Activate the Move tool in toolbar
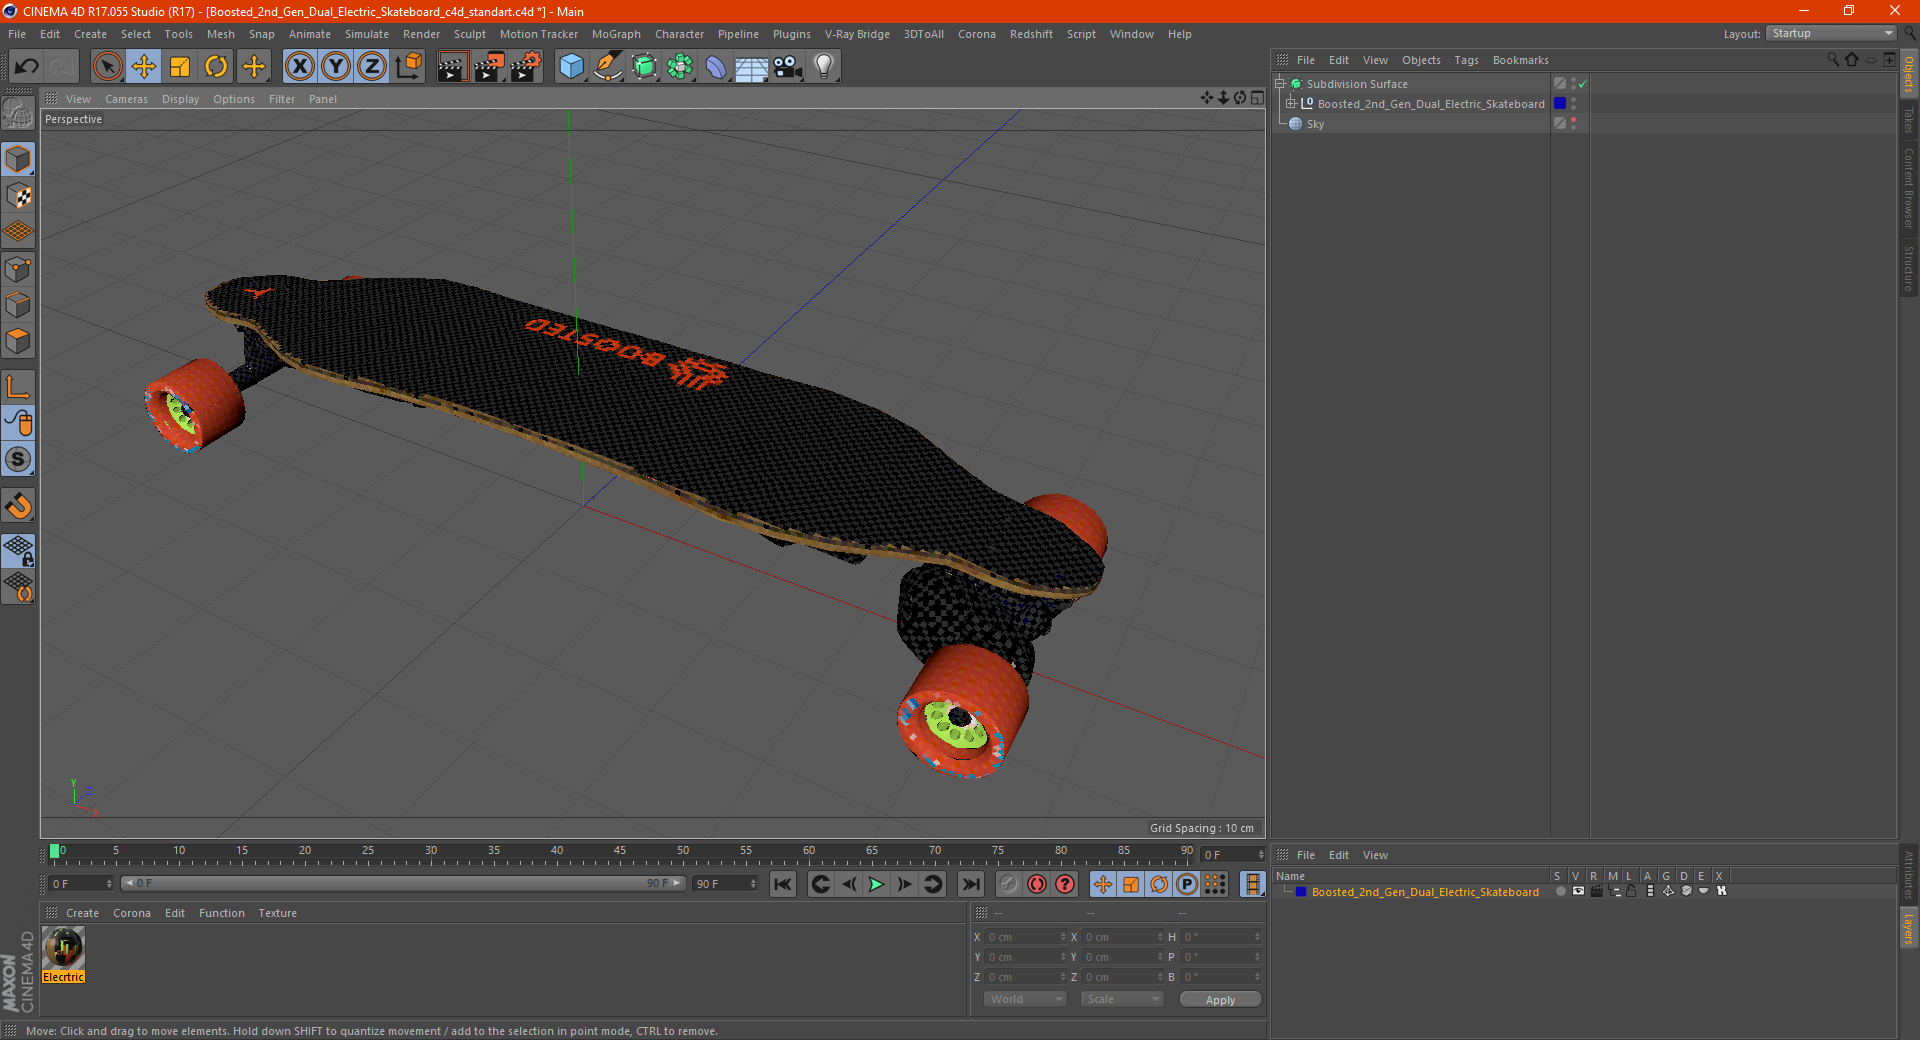The width and height of the screenshot is (1920, 1040). [144, 67]
